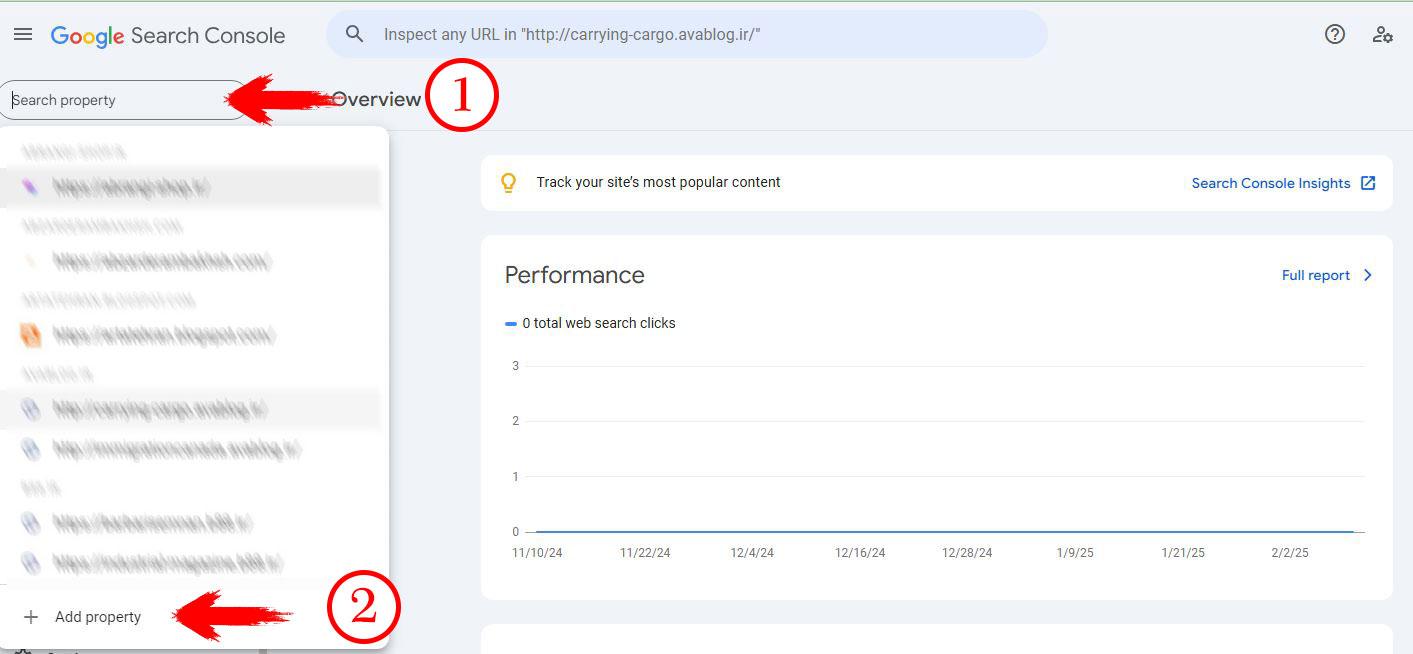
Task: Click the 0 total web search clicks legend
Action: point(590,323)
